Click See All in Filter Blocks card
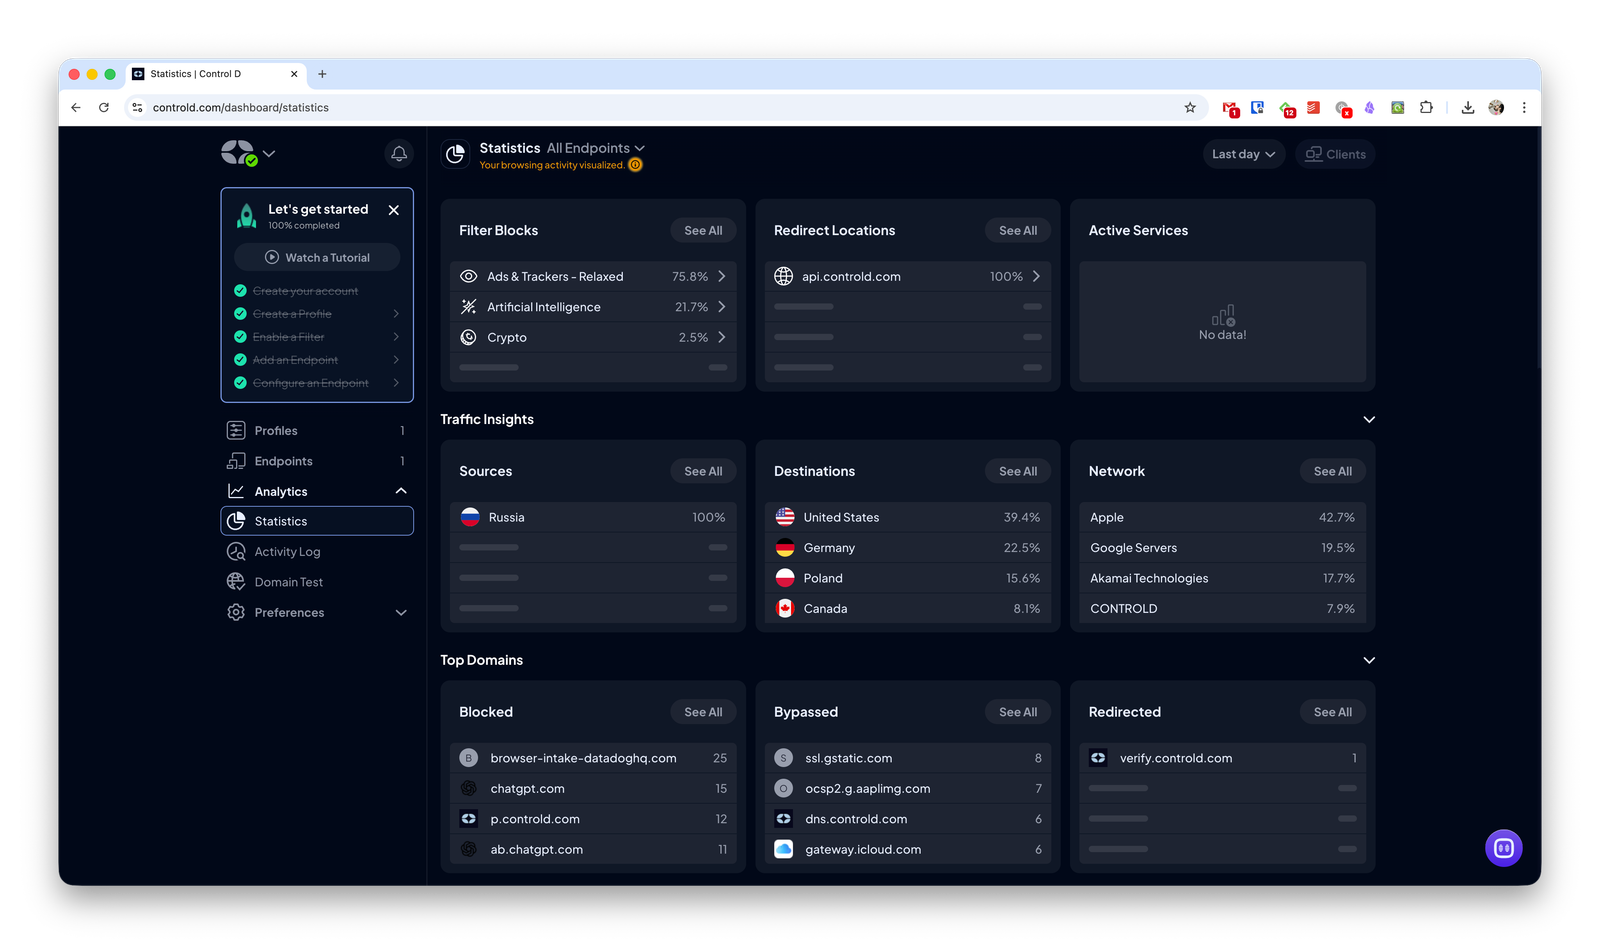The width and height of the screenshot is (1600, 944). point(703,231)
